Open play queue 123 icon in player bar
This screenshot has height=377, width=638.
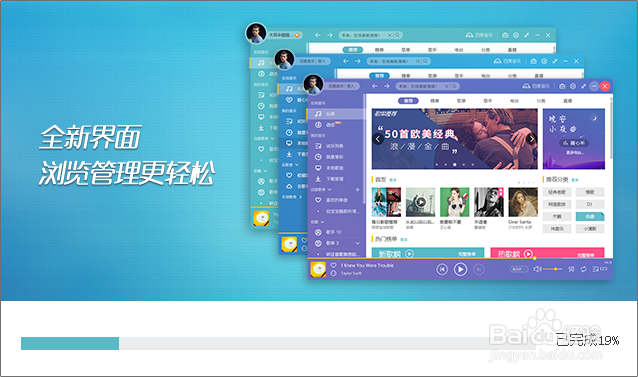tap(600, 269)
